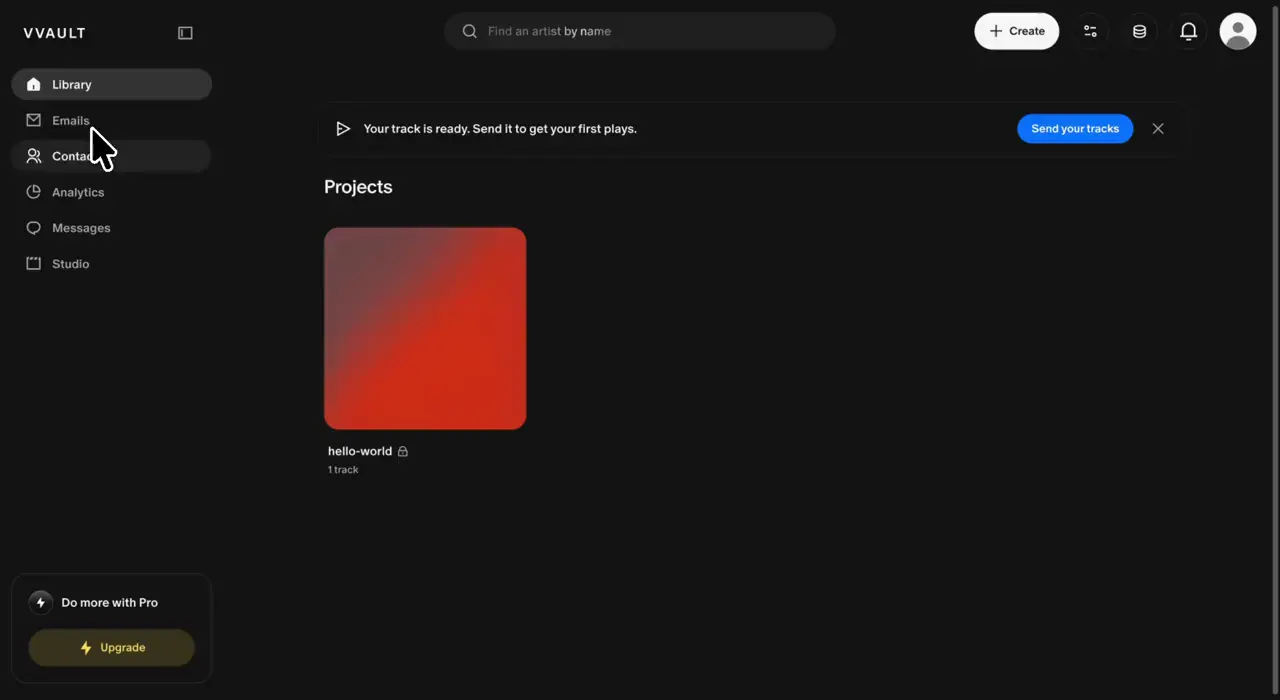Click the lightning icon near Do more with Pro
This screenshot has width=1280, height=700.
point(41,603)
